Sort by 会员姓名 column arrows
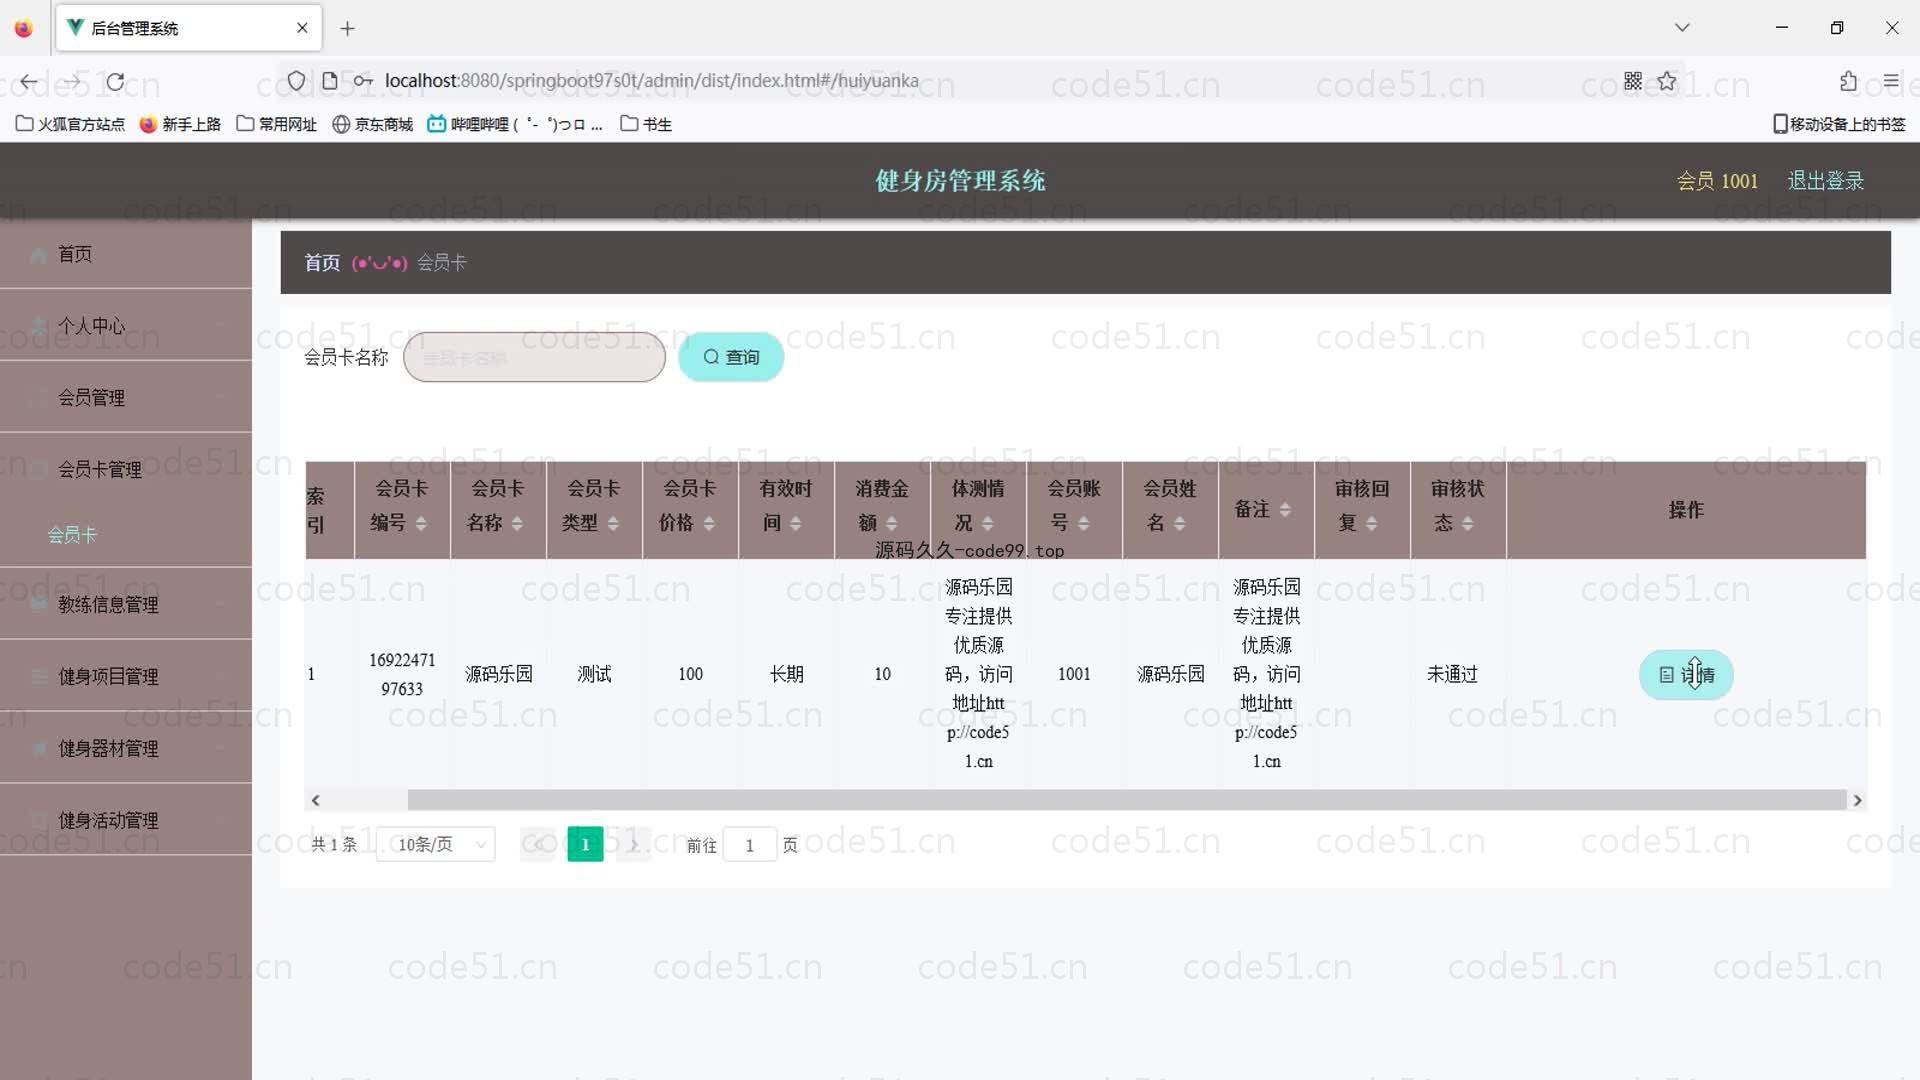The height and width of the screenshot is (1080, 1920). point(1179,524)
